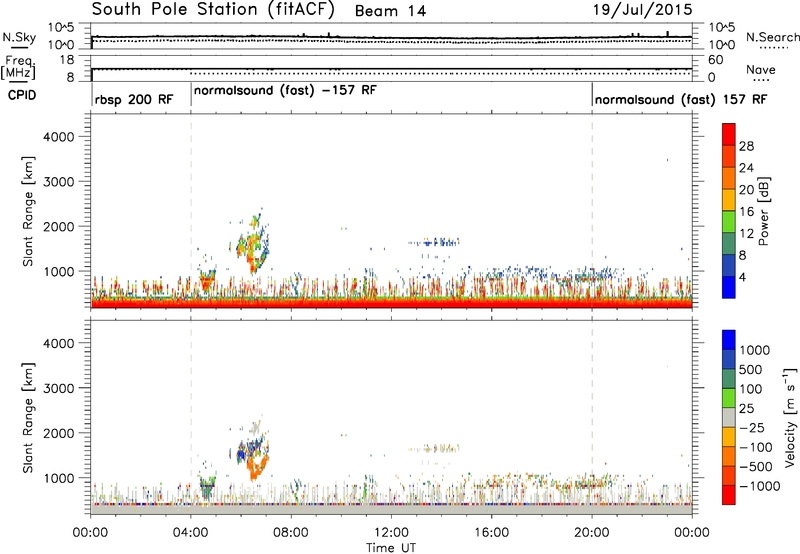This screenshot has width=800, height=554.
Task: Click the '60' tick on Nave axis
Action: (x=715, y=60)
